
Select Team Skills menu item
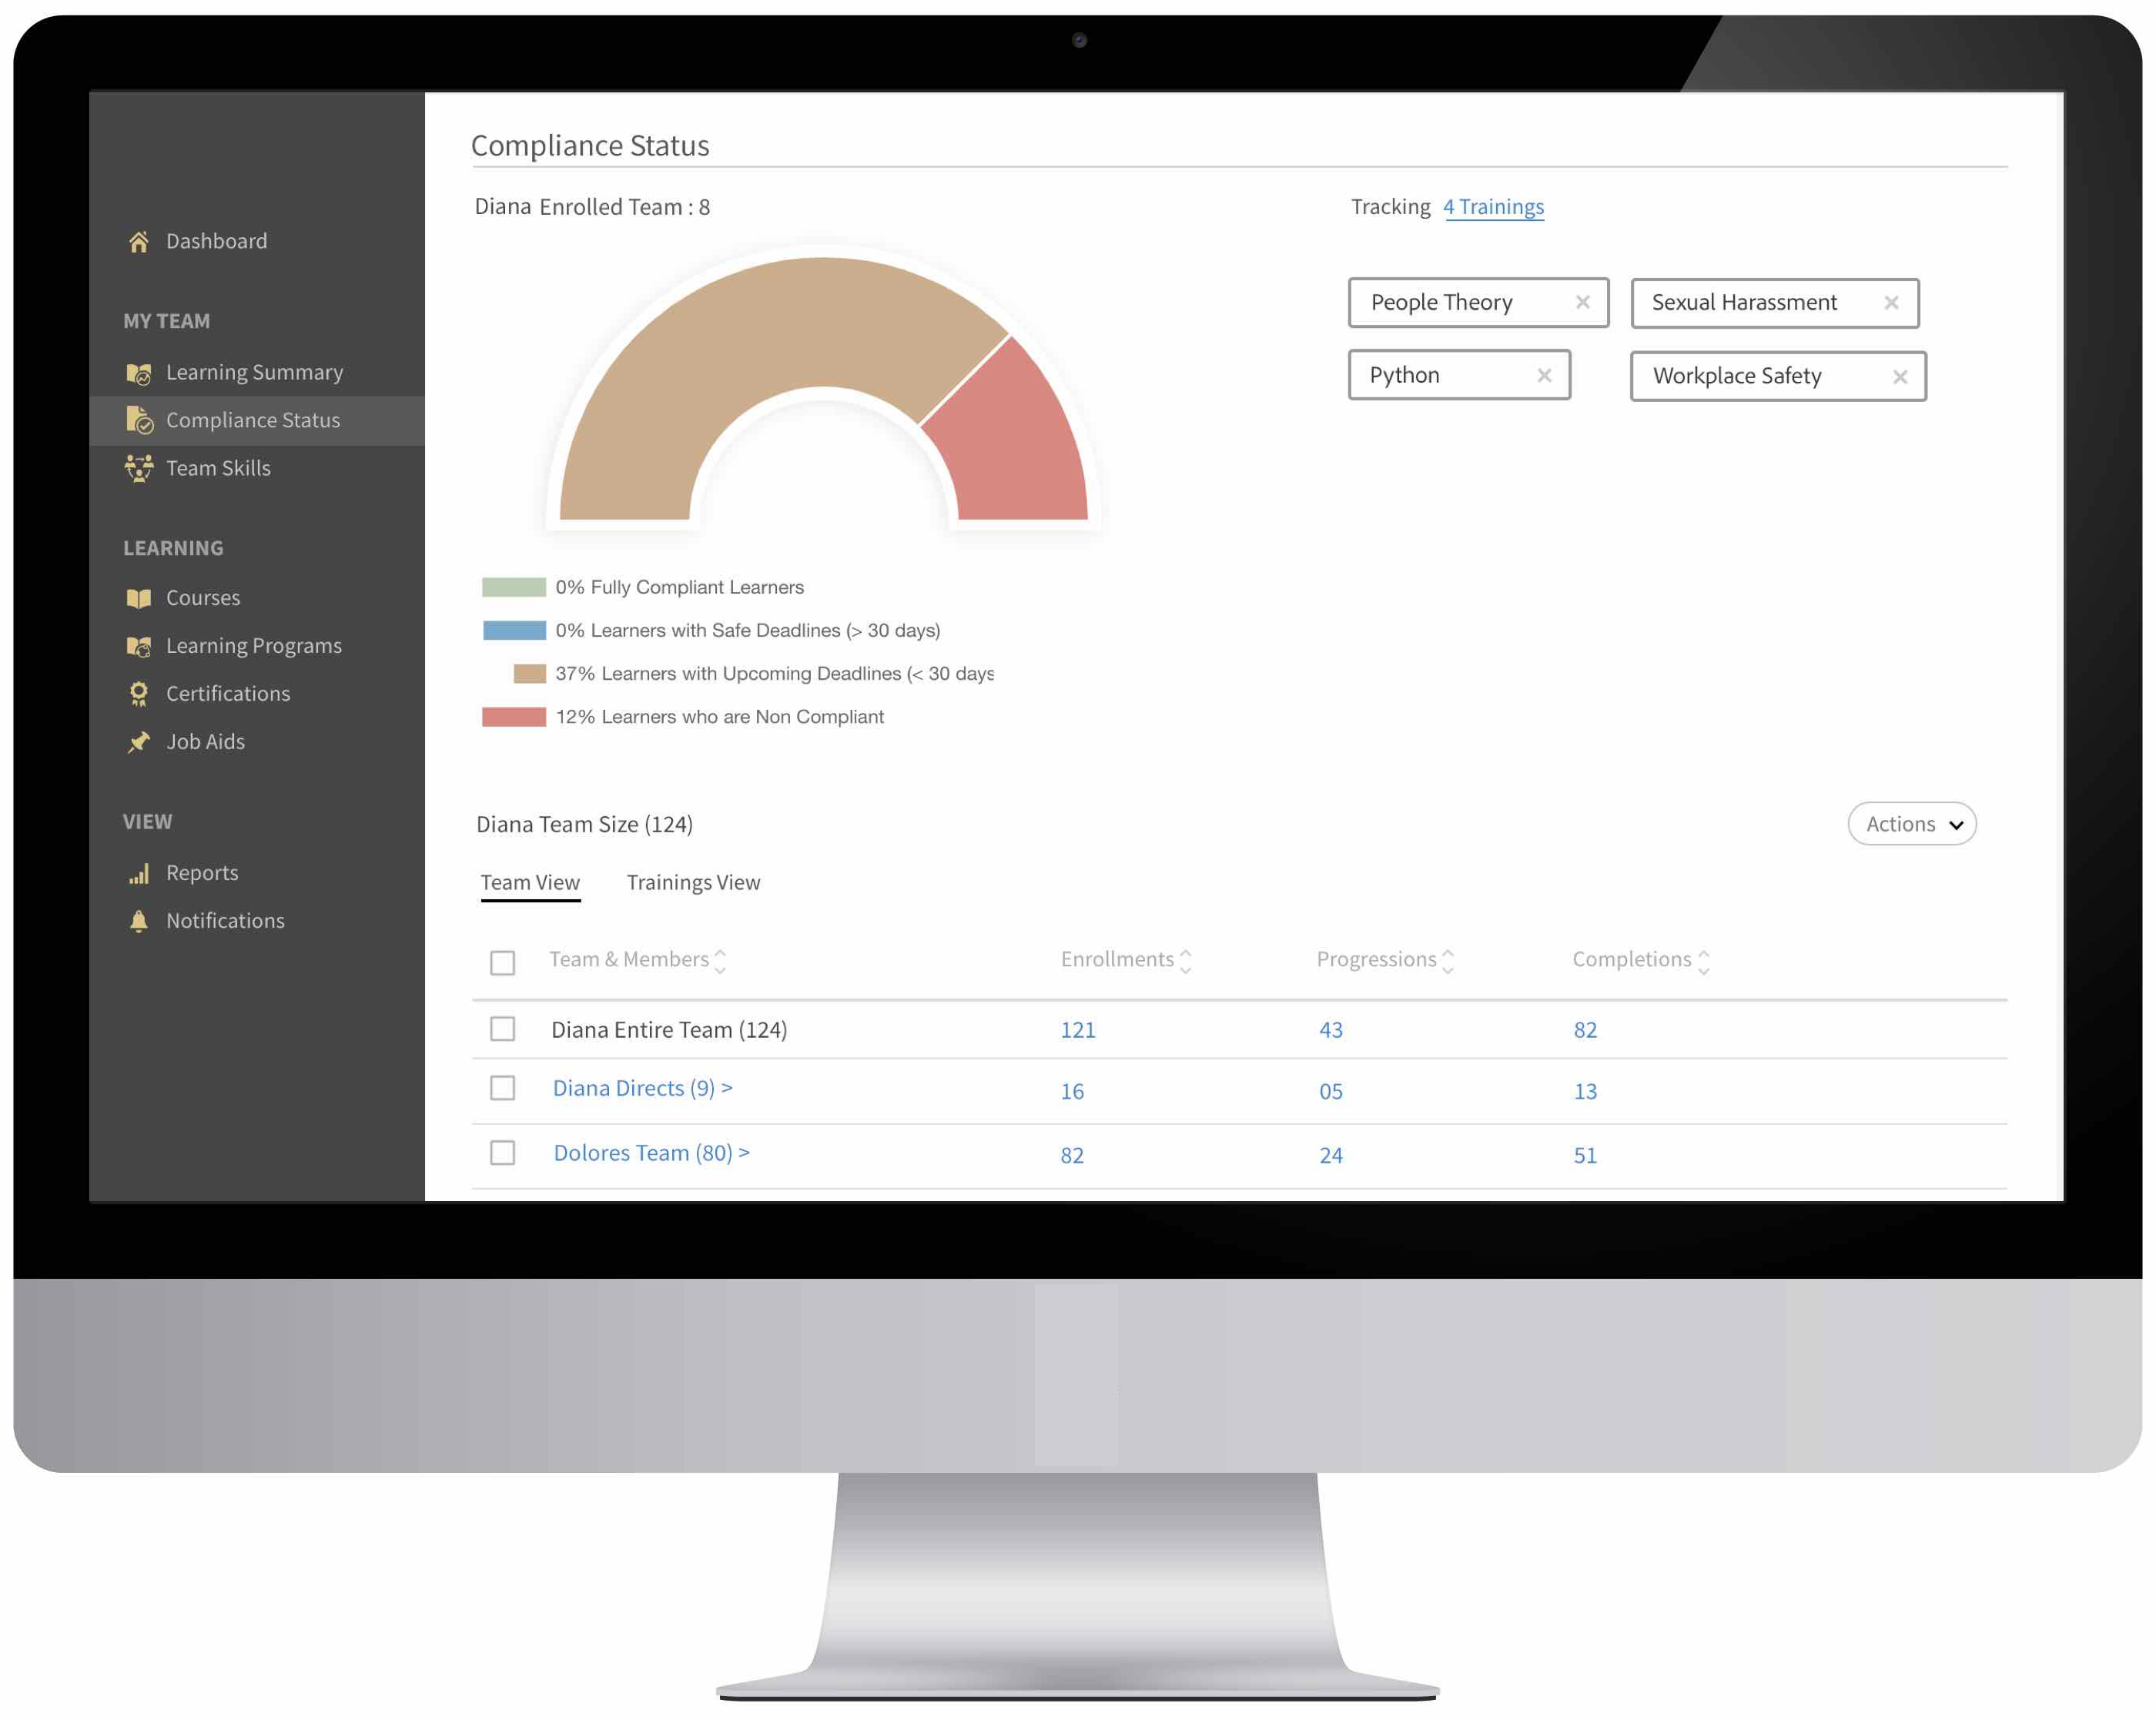[x=218, y=468]
